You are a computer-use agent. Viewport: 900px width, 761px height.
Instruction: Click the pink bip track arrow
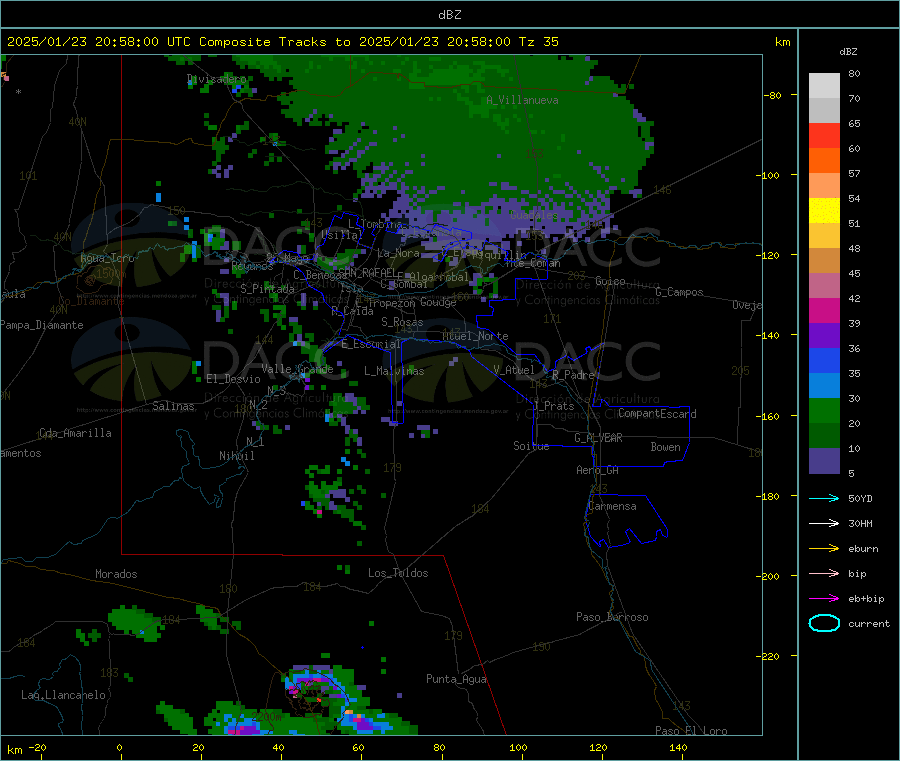pyautogui.click(x=824, y=573)
